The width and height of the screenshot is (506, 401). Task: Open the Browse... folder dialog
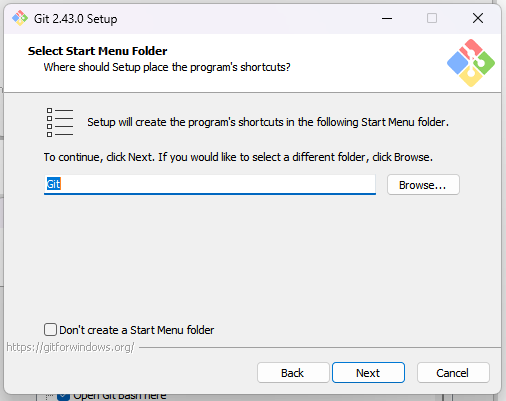tap(423, 185)
